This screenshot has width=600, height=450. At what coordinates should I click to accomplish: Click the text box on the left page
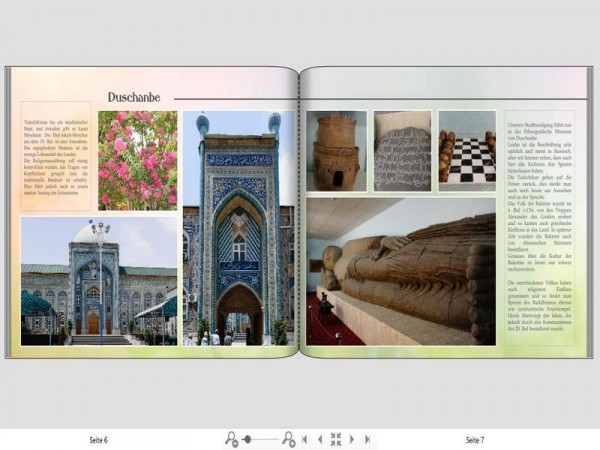coord(55,156)
